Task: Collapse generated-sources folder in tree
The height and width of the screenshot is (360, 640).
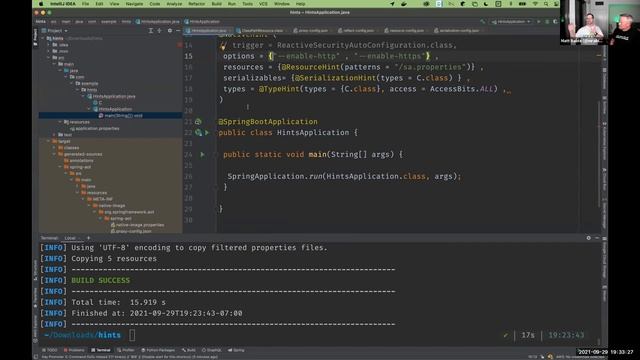Action: point(55,154)
